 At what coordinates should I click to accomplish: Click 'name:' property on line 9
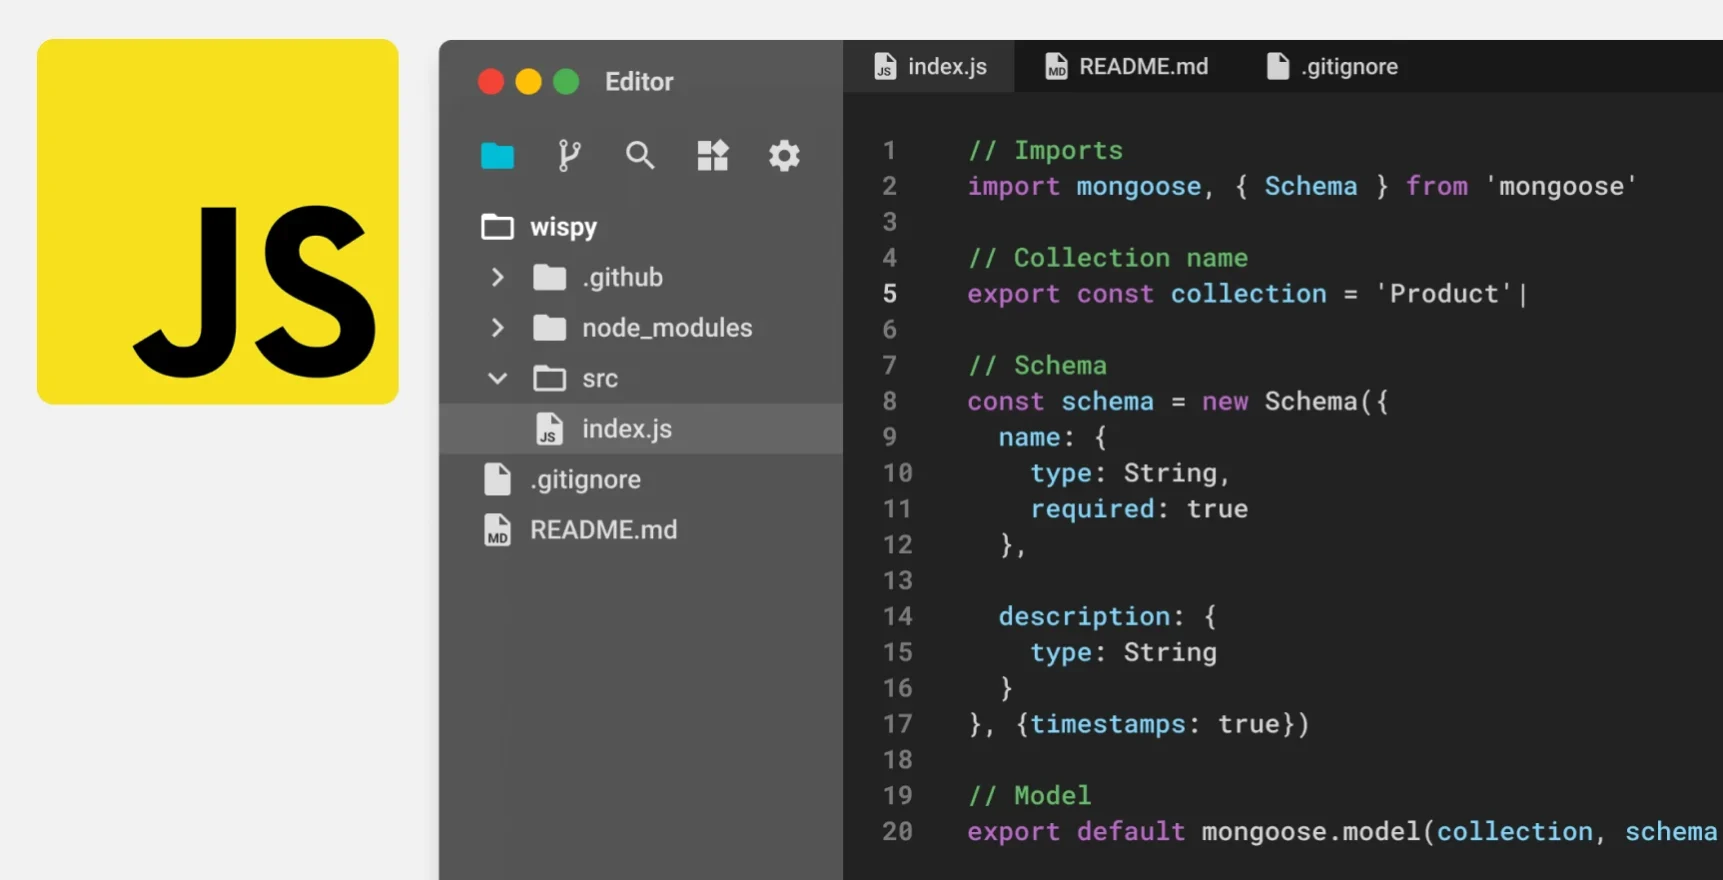point(1036,437)
